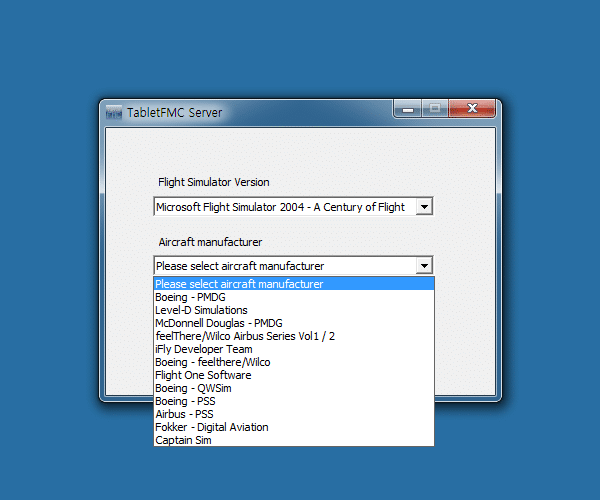Pick Fokker - Digital Aviation entry
Image resolution: width=600 pixels, height=500 pixels.
point(211,427)
